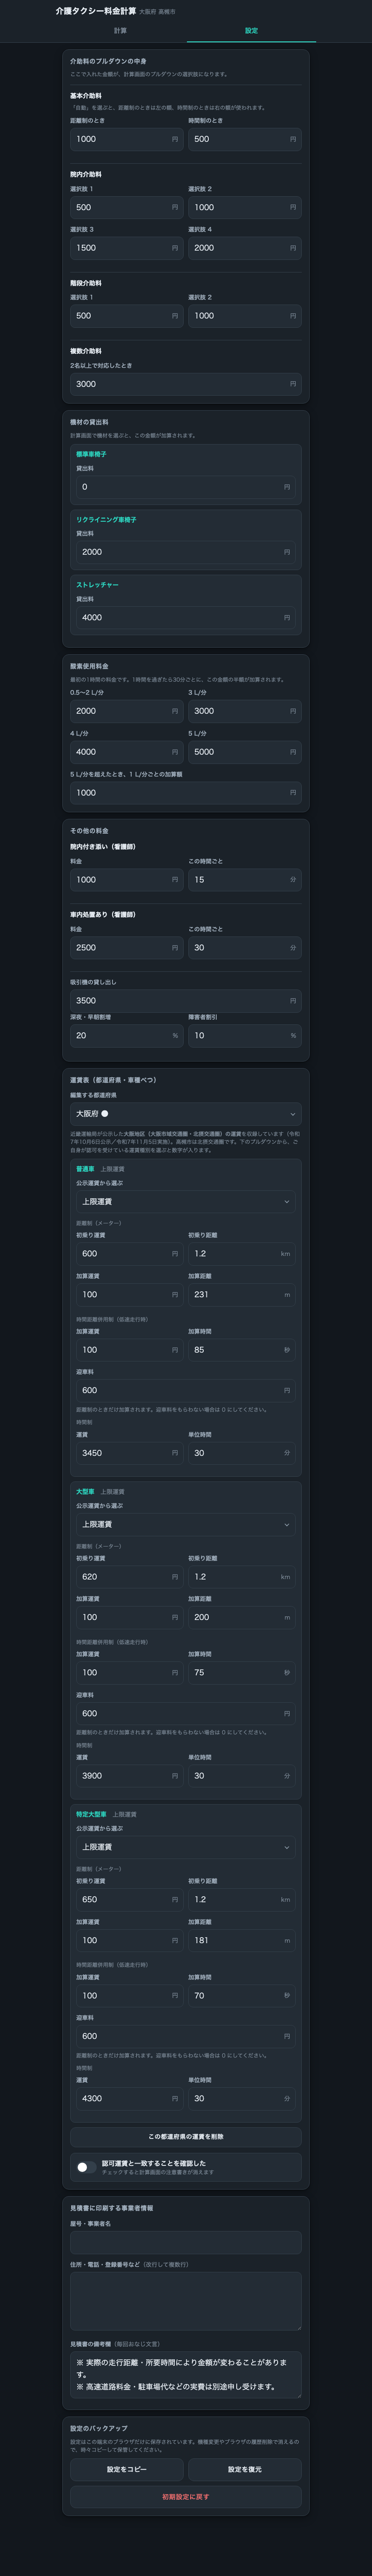Toggle 認可運賃と一致することを確認した switch

click(86, 2167)
